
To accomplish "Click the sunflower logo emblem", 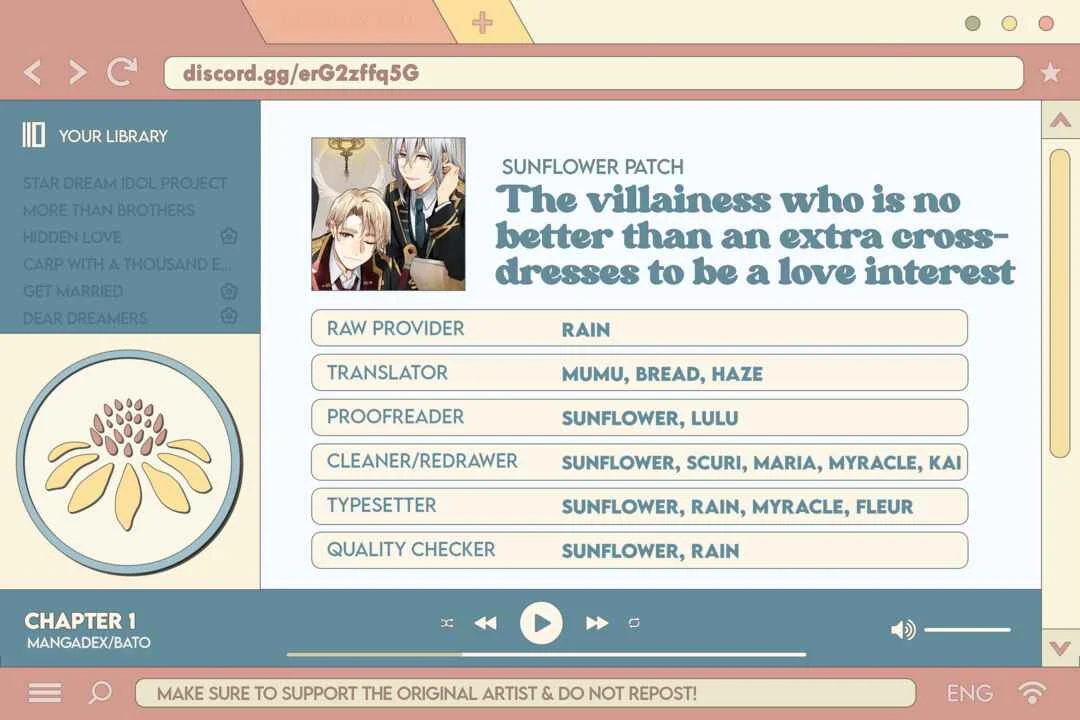I will tap(129, 462).
